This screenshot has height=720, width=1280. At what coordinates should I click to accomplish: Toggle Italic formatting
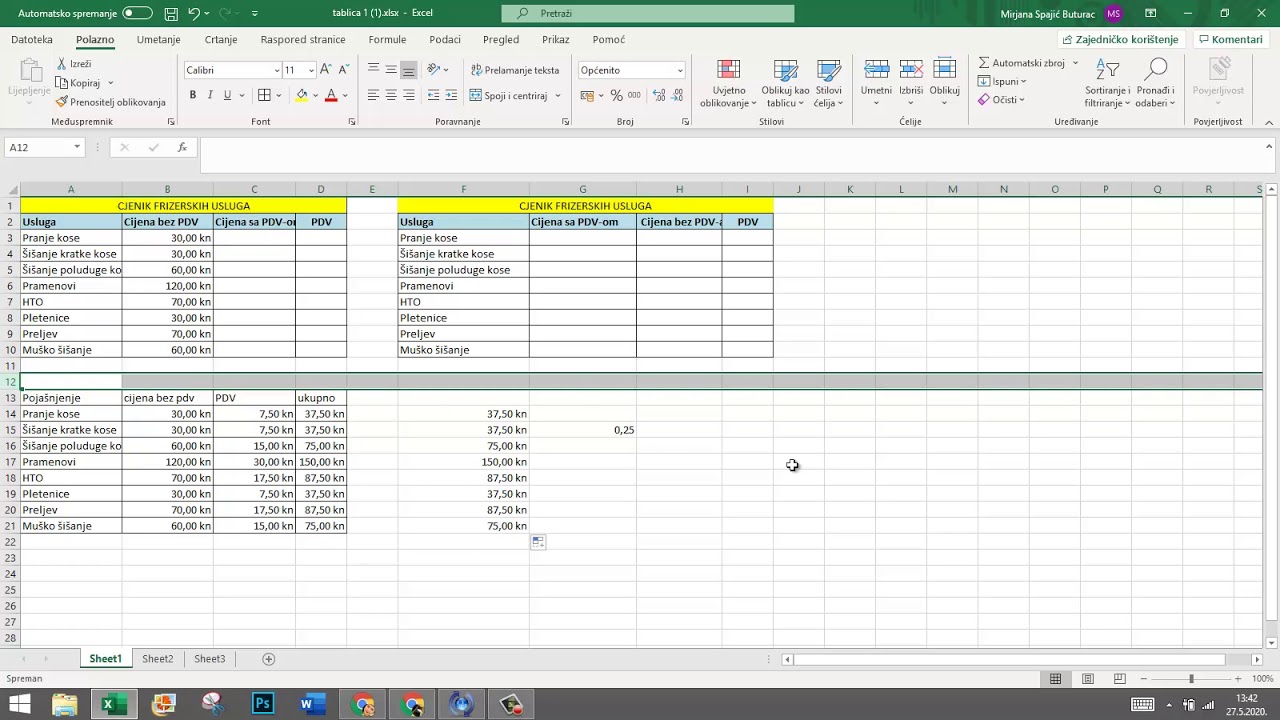pyautogui.click(x=210, y=95)
